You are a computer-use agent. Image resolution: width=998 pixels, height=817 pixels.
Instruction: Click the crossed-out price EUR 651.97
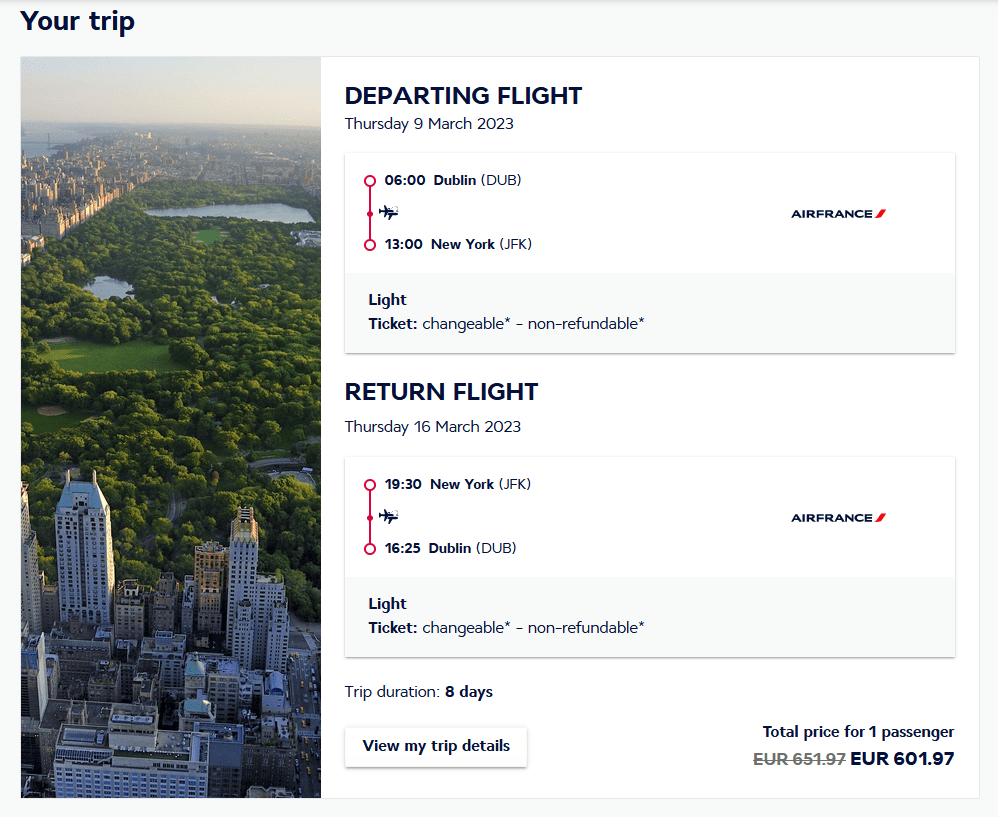click(x=799, y=759)
